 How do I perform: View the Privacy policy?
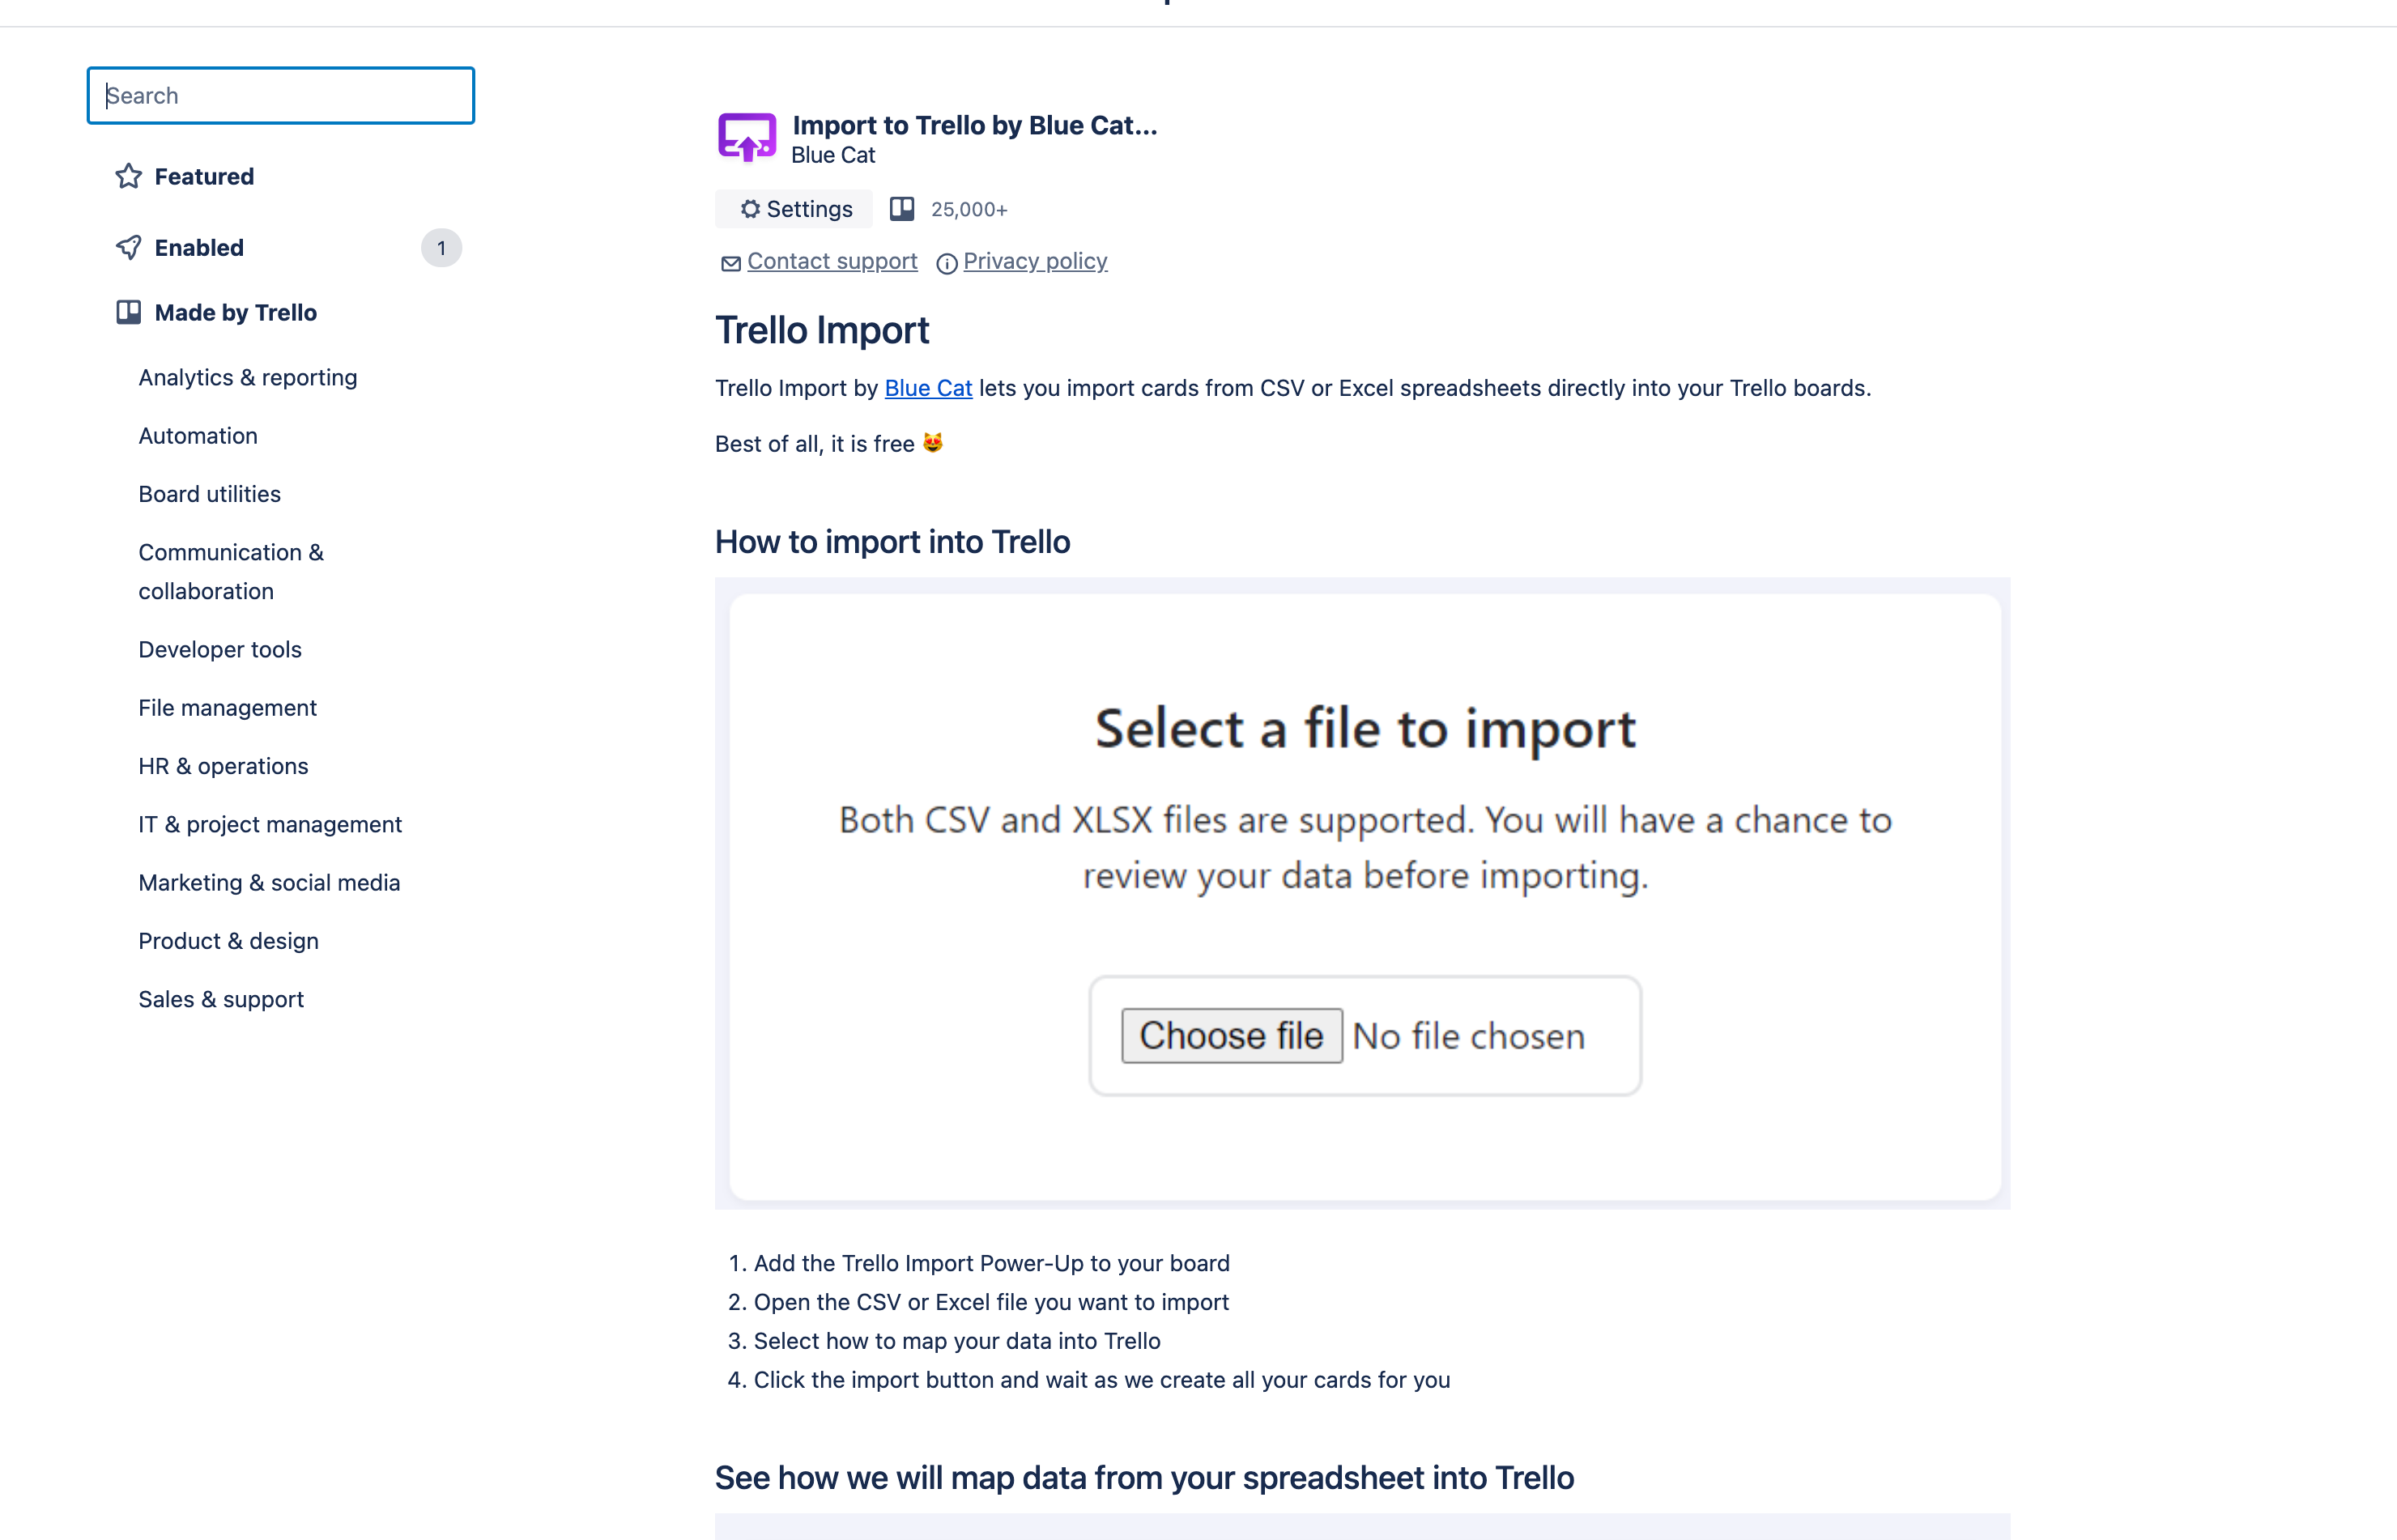coord(1035,261)
